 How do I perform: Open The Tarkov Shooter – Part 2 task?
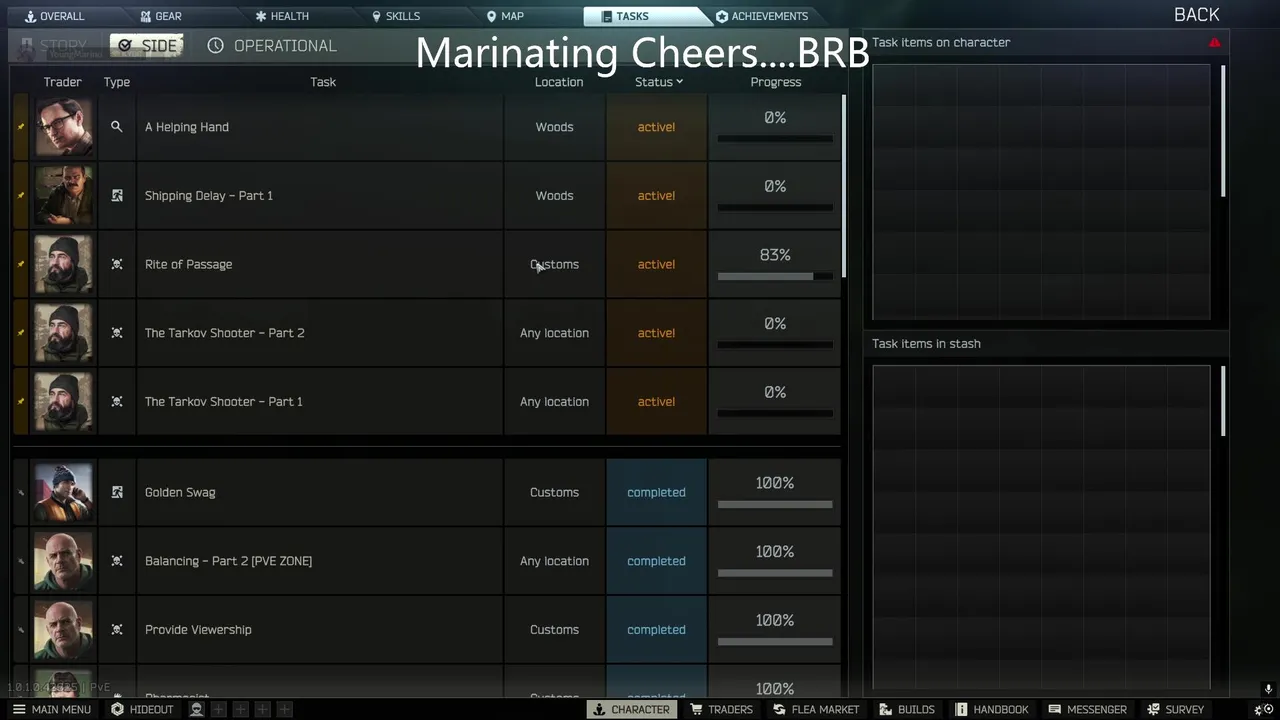tap(224, 333)
